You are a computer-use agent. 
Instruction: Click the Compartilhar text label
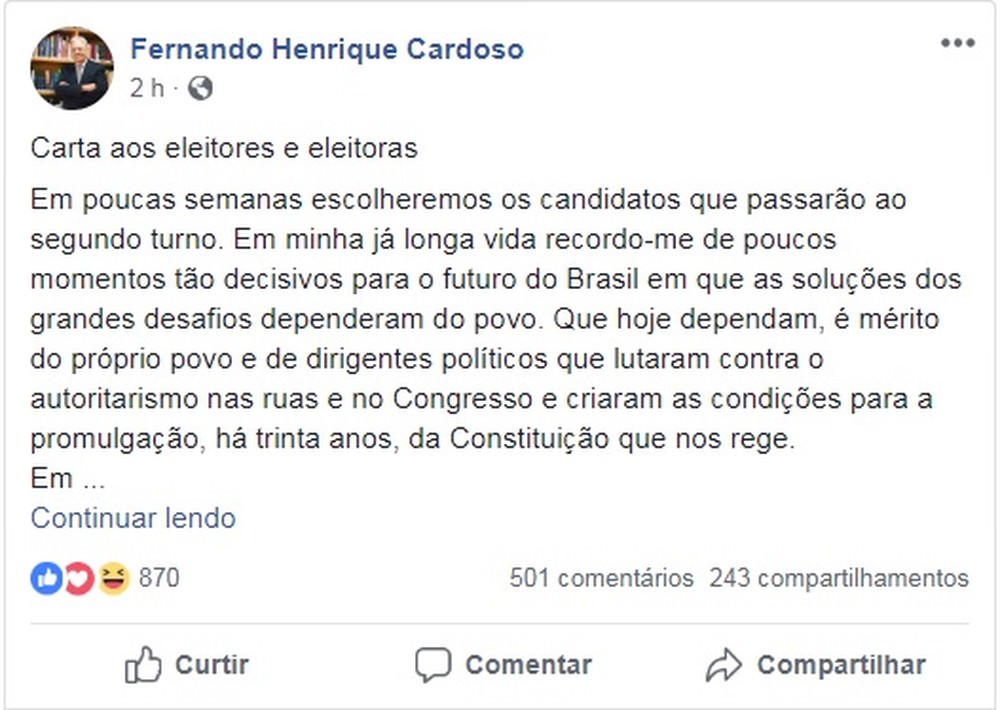pyautogui.click(x=841, y=665)
